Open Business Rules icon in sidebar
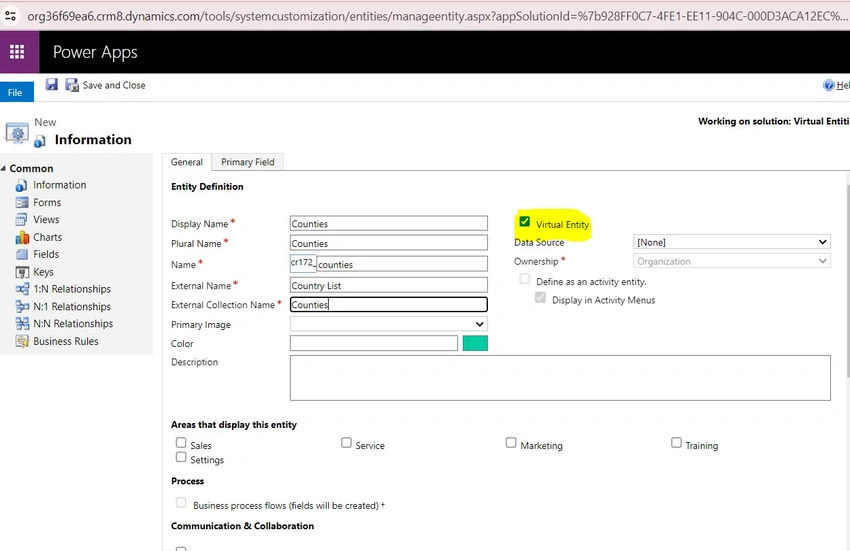 click(22, 341)
